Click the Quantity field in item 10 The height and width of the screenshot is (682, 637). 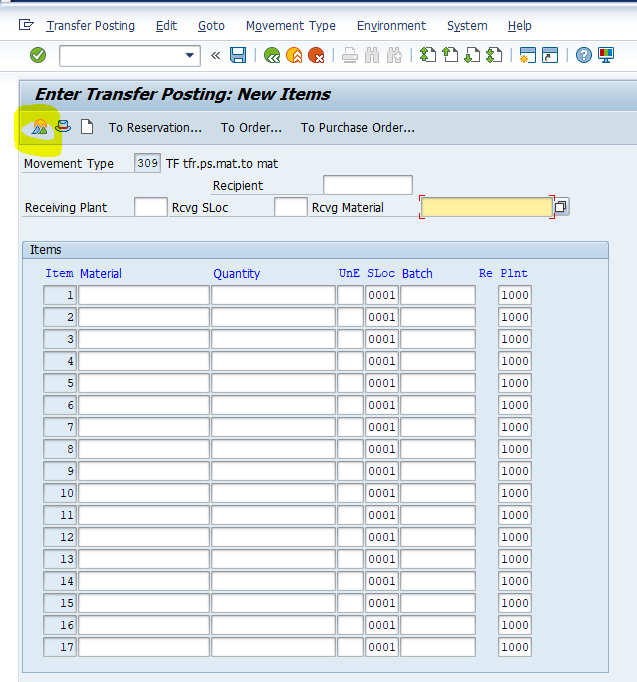[273, 493]
